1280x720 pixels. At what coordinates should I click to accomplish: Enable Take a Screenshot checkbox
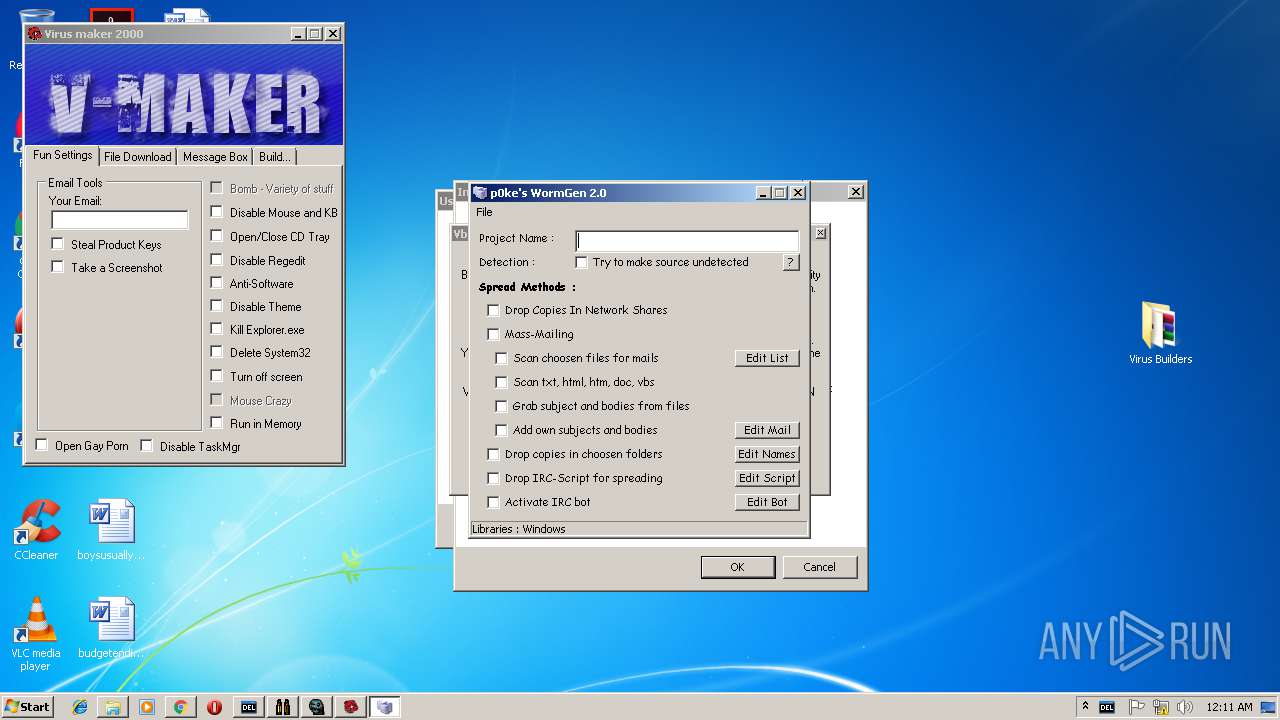pos(57,267)
